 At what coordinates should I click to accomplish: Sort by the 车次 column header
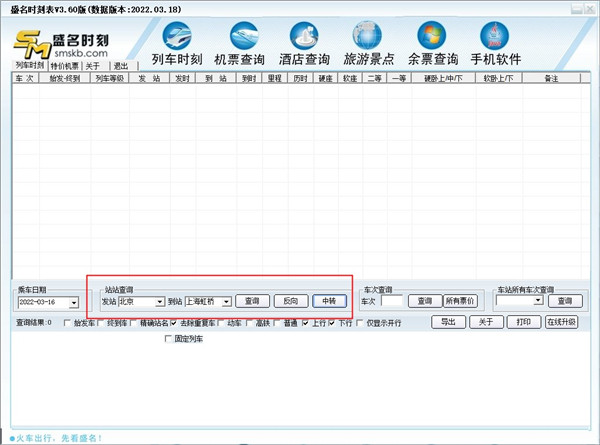[25, 78]
